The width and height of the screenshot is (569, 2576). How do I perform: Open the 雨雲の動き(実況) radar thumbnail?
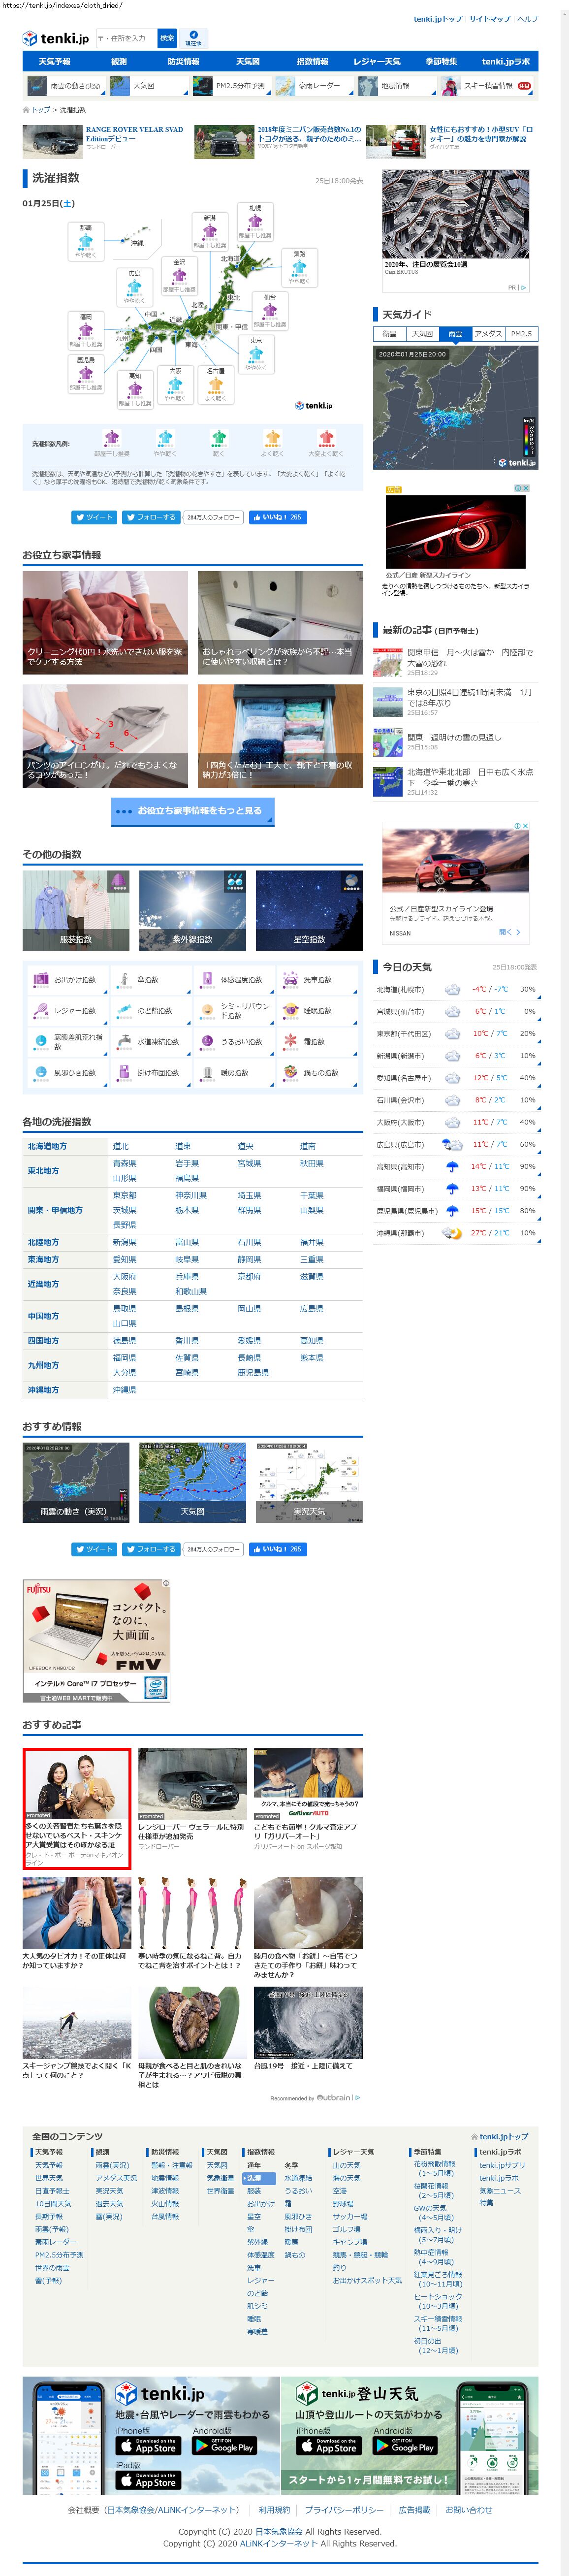(x=76, y=1482)
